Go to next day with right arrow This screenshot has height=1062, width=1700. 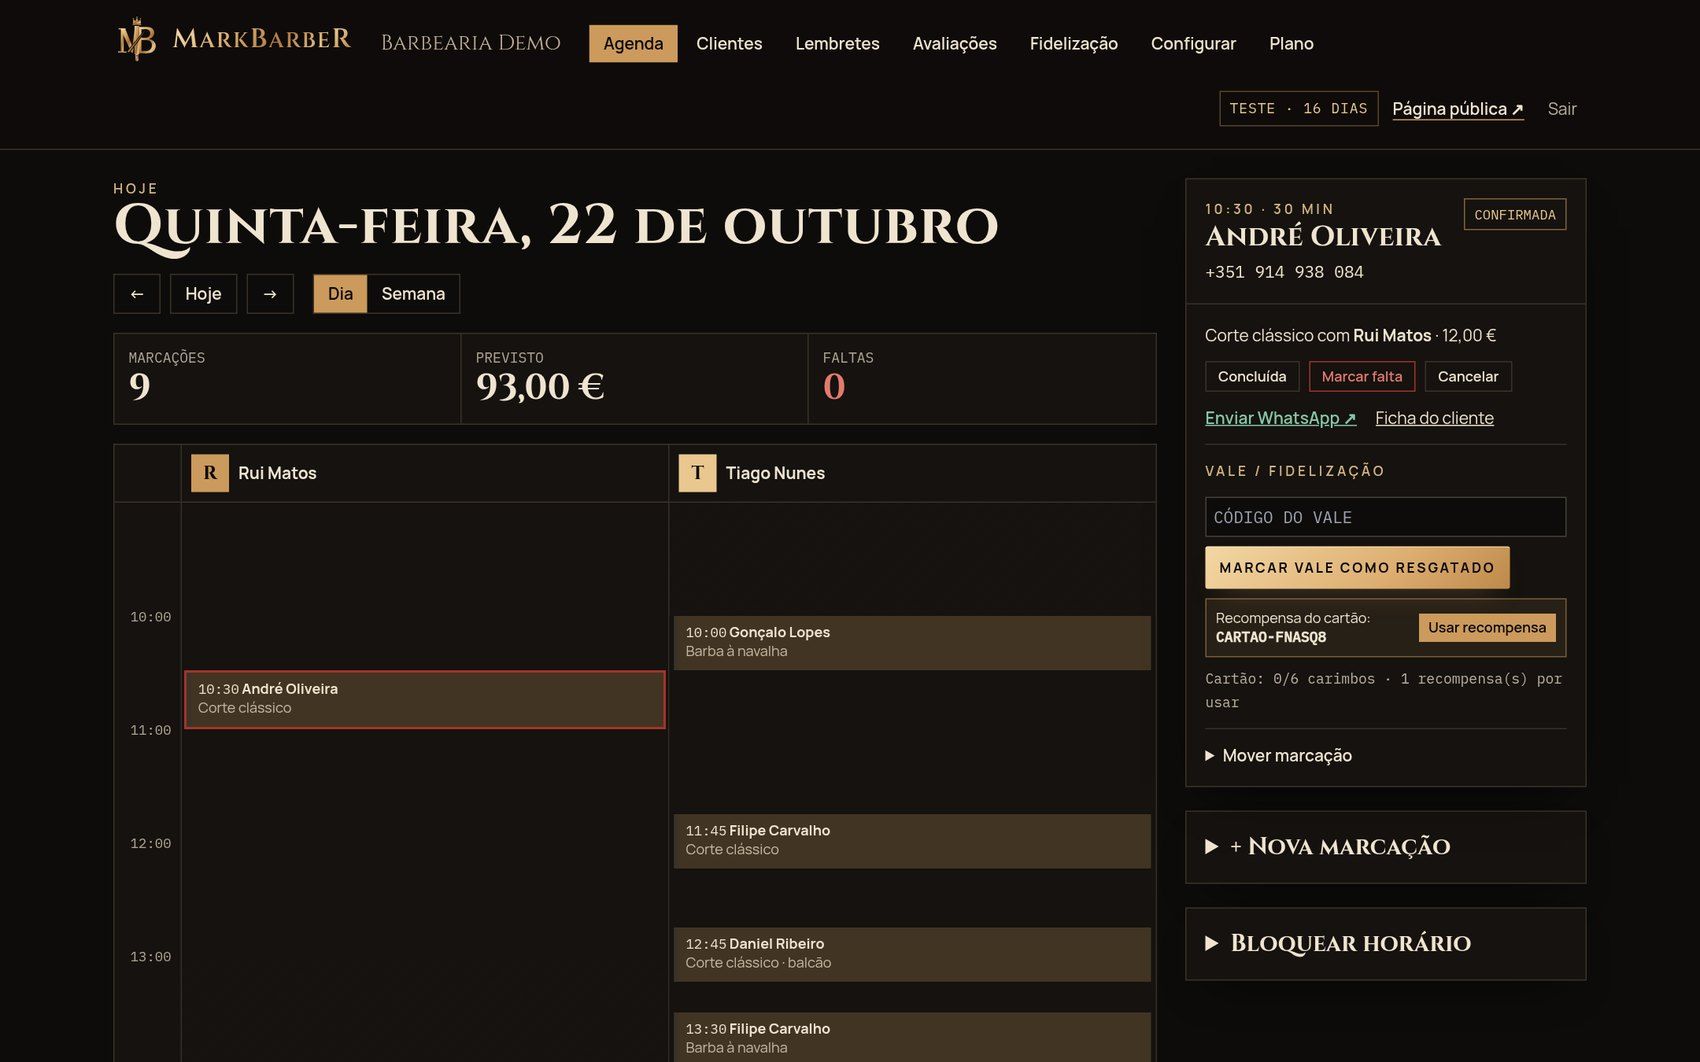(x=270, y=294)
